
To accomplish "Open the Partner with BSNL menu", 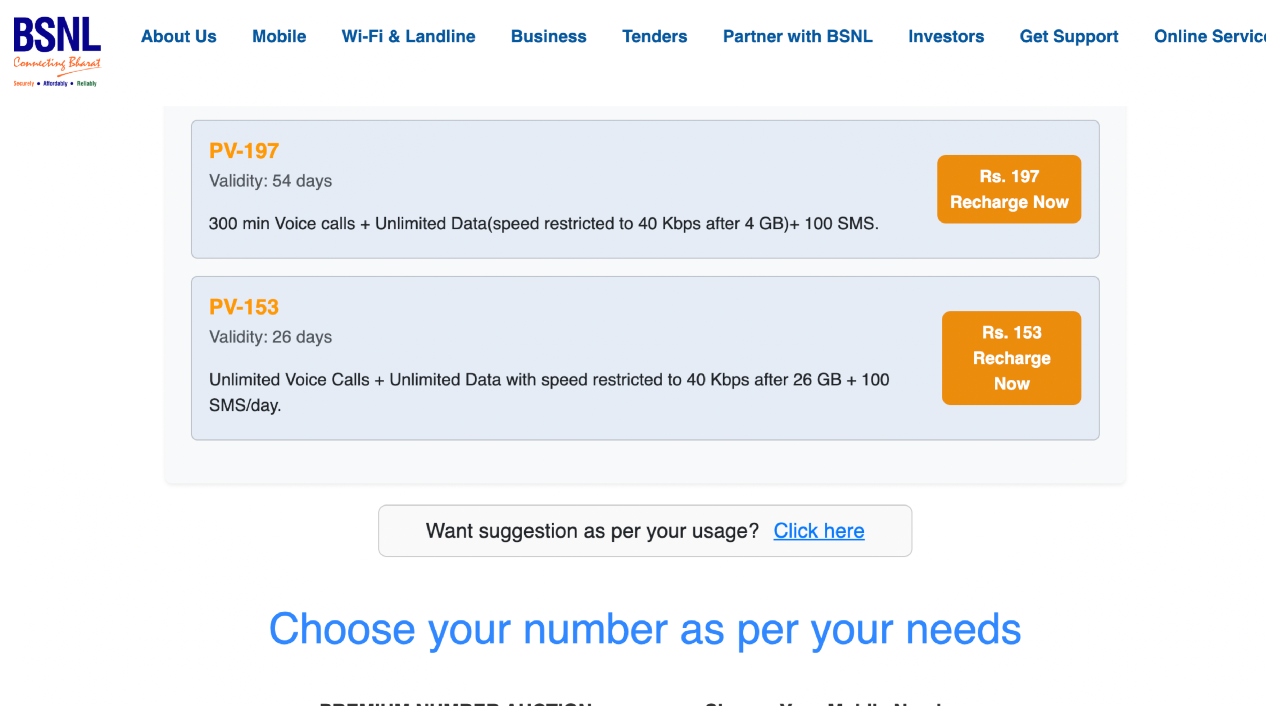I will coord(797,36).
